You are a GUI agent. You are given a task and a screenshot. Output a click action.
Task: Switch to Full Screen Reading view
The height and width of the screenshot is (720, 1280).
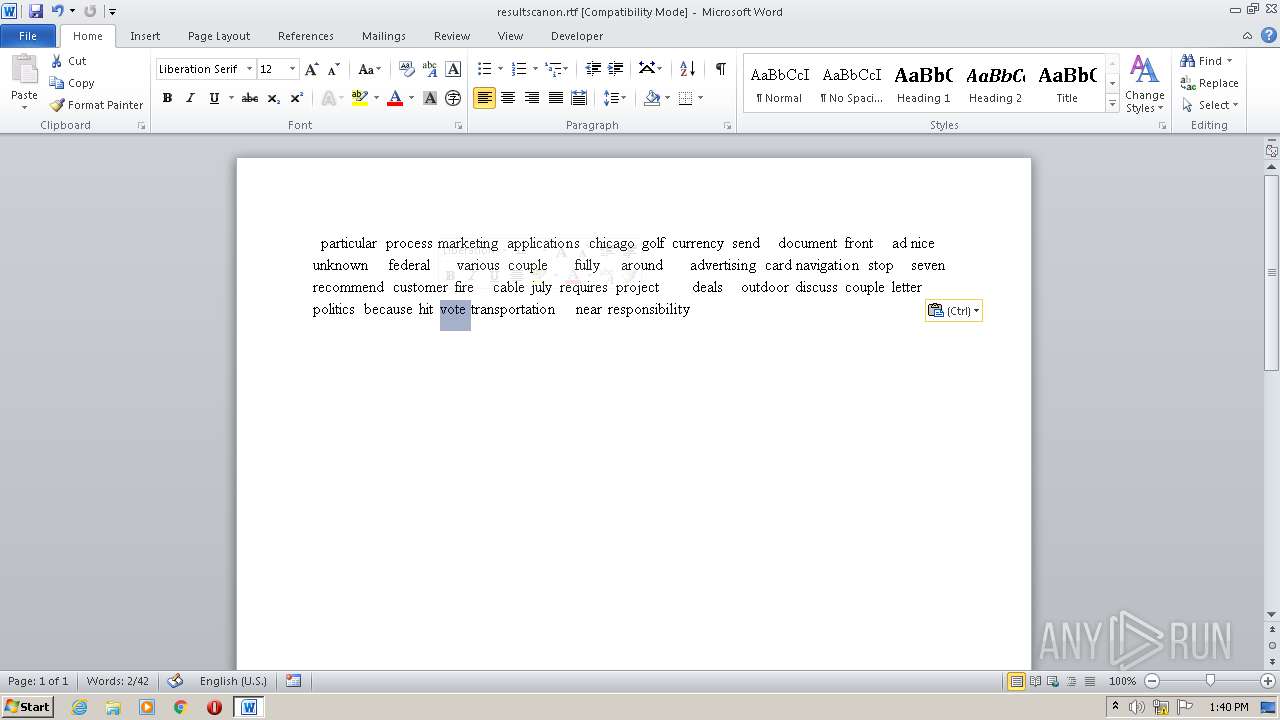pos(1034,681)
